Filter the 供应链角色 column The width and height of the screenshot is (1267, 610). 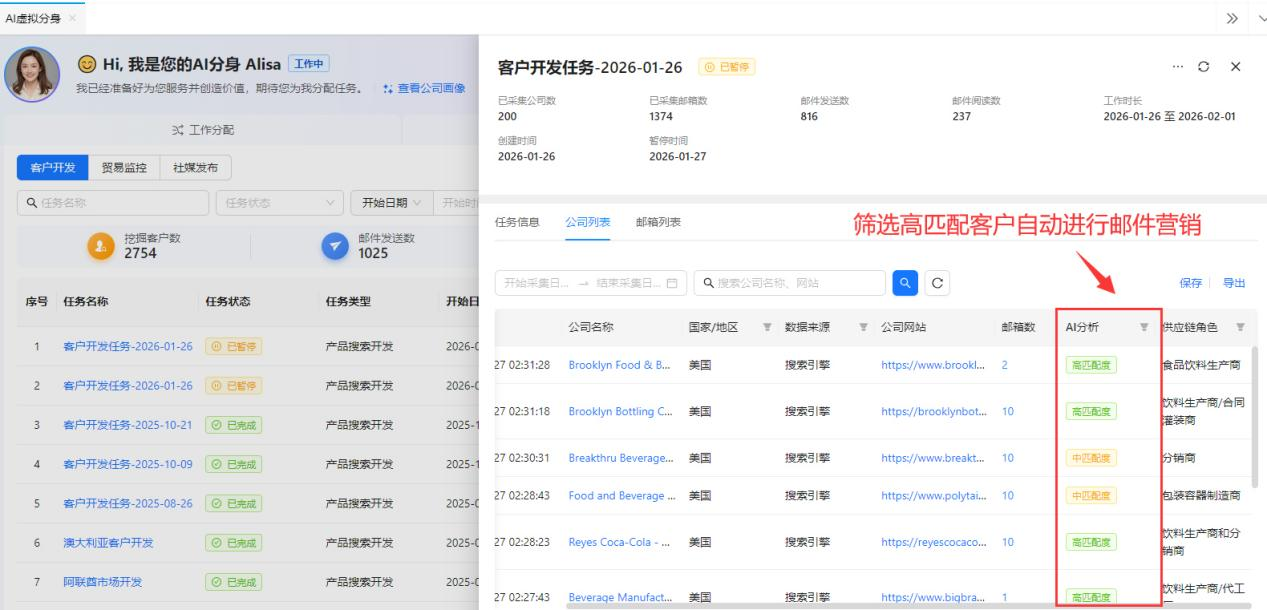coord(1240,327)
